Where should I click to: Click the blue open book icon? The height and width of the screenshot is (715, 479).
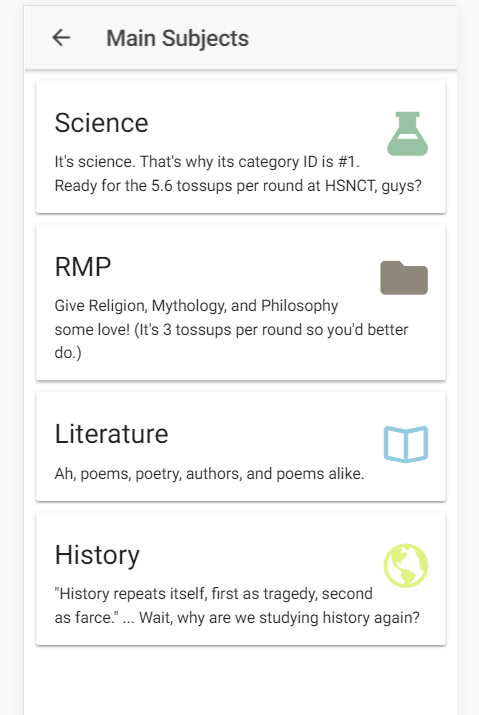[x=406, y=445]
